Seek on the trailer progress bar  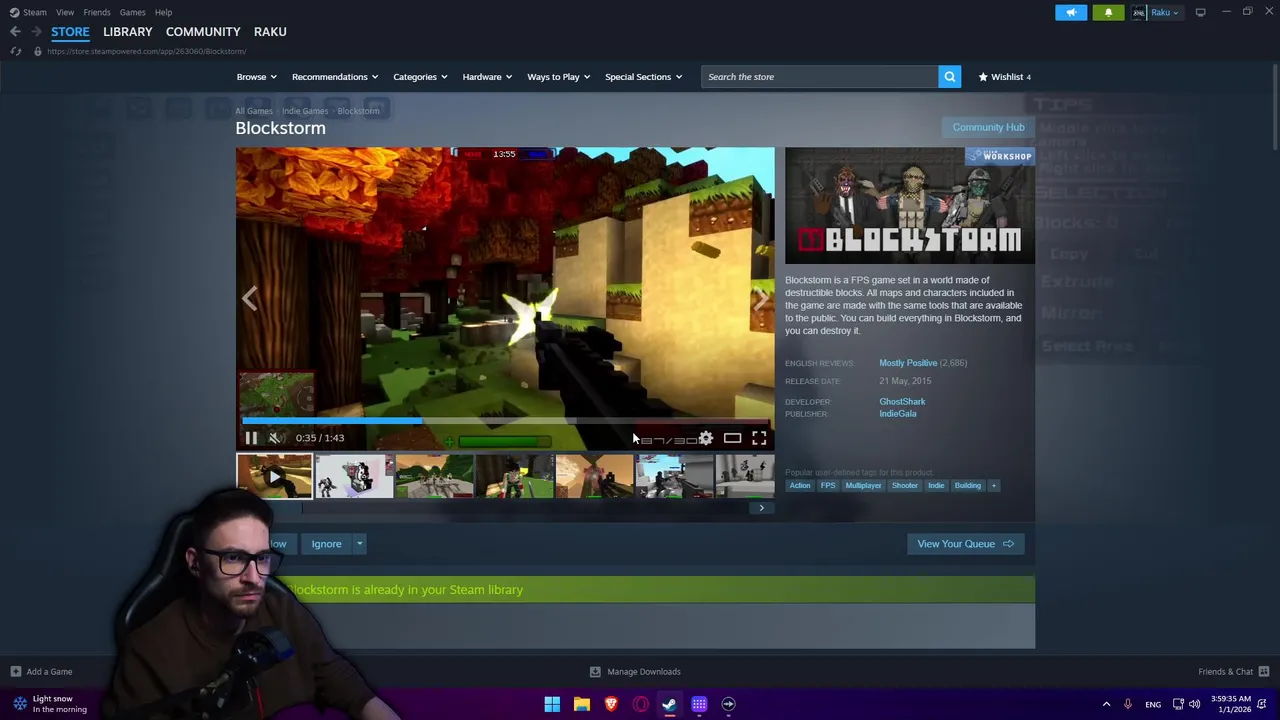(505, 421)
